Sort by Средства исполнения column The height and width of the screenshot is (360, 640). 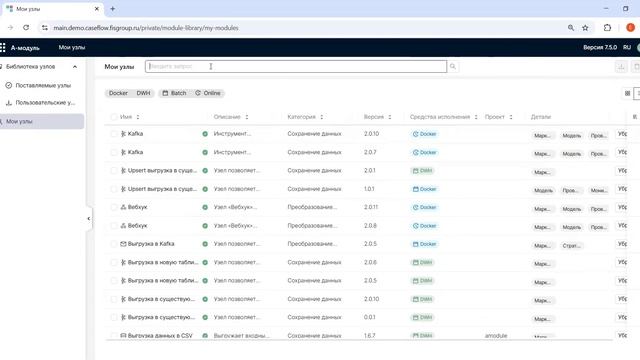click(x=476, y=117)
